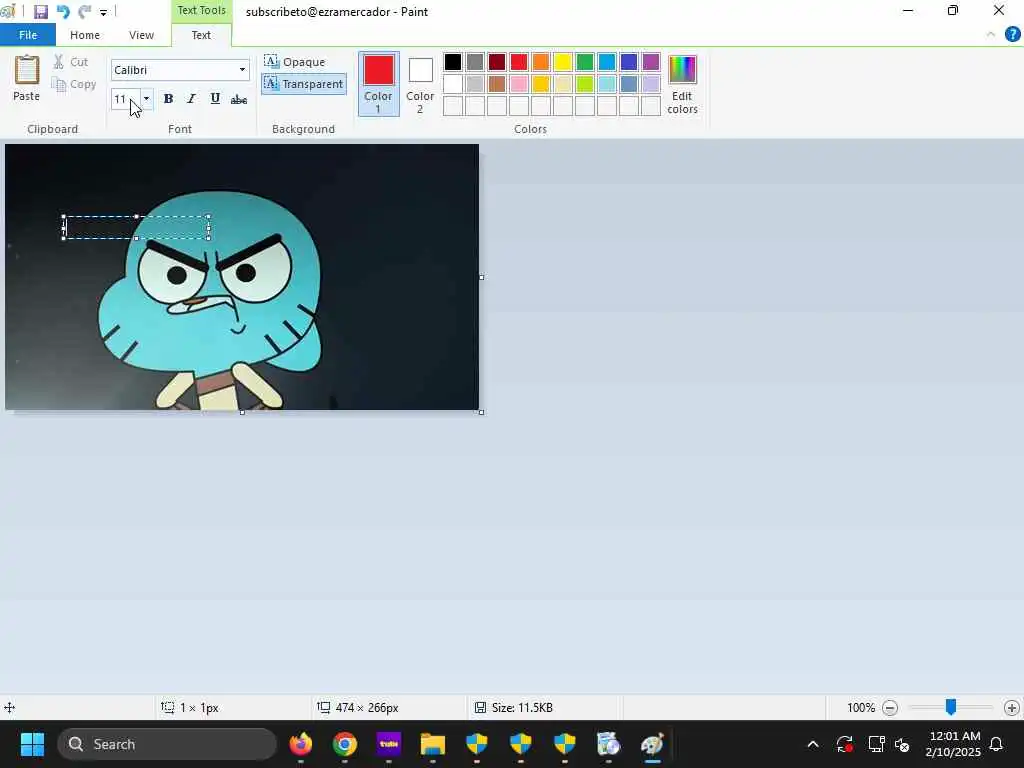Click the display network tray icon

coord(876,744)
